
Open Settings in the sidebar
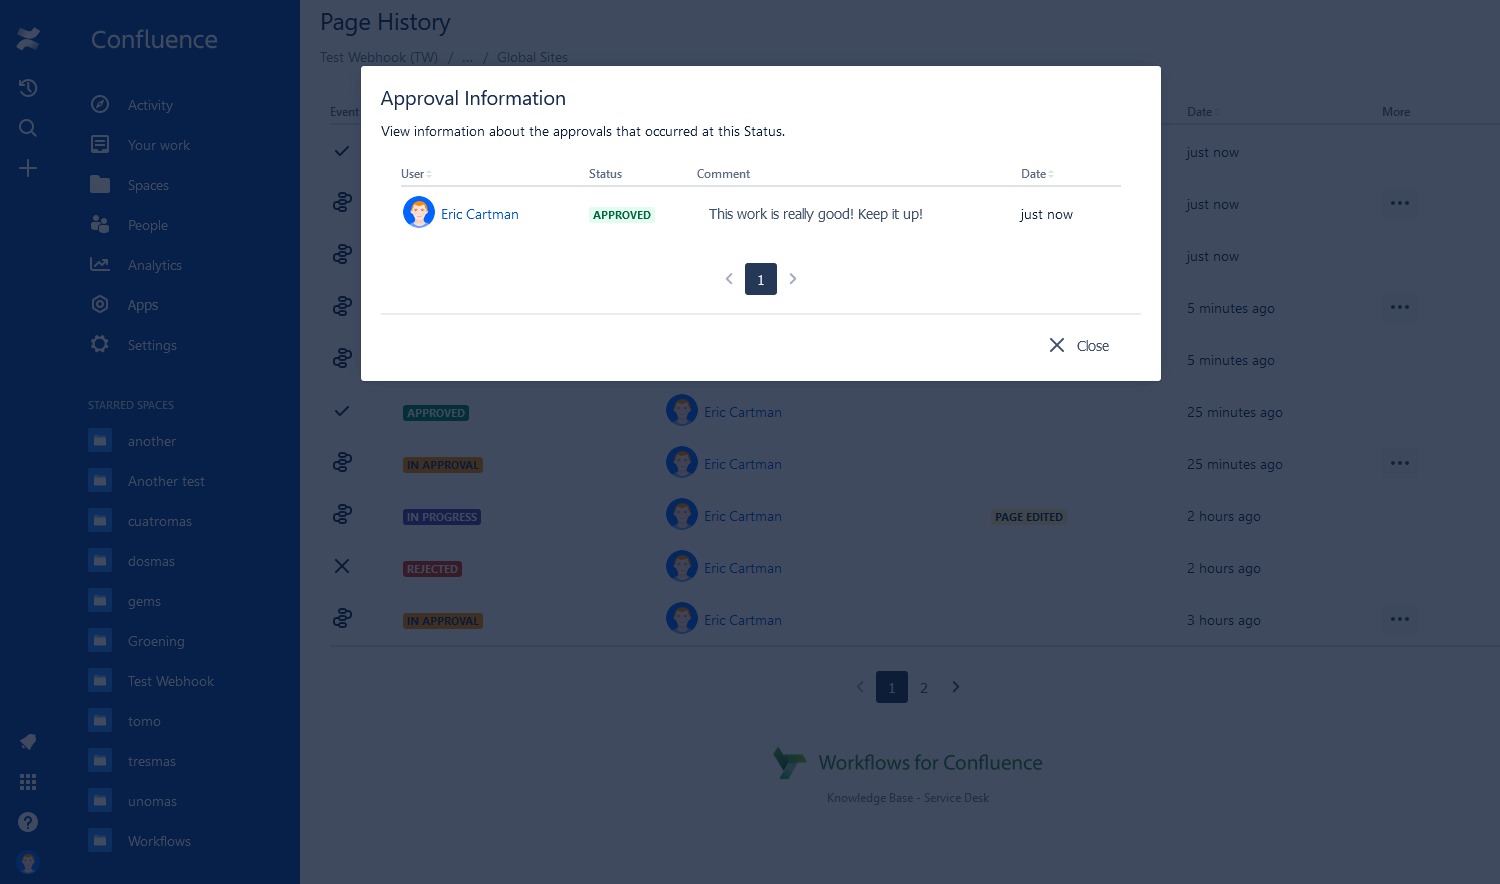(x=152, y=345)
